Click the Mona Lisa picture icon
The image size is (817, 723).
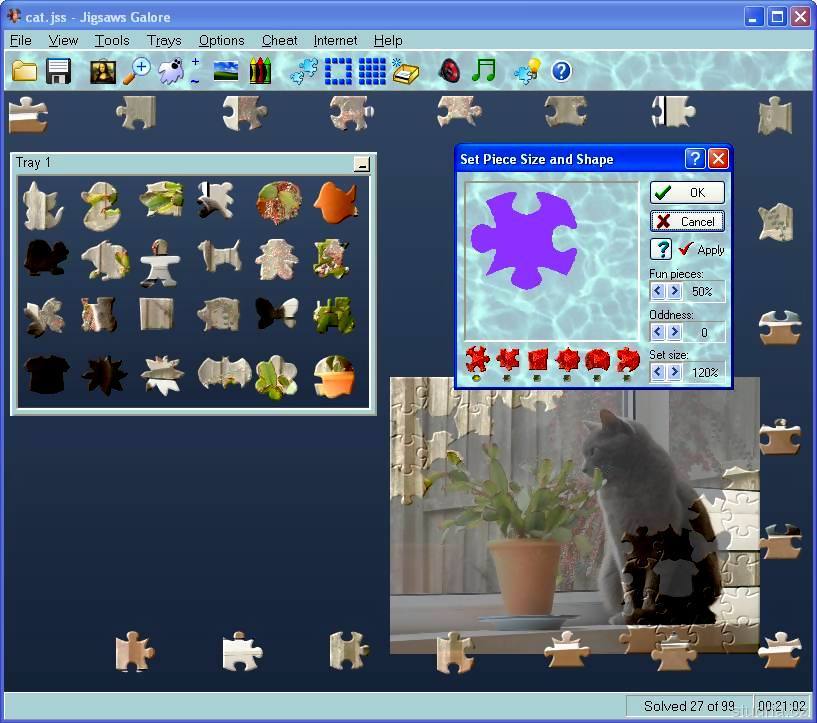pos(103,71)
